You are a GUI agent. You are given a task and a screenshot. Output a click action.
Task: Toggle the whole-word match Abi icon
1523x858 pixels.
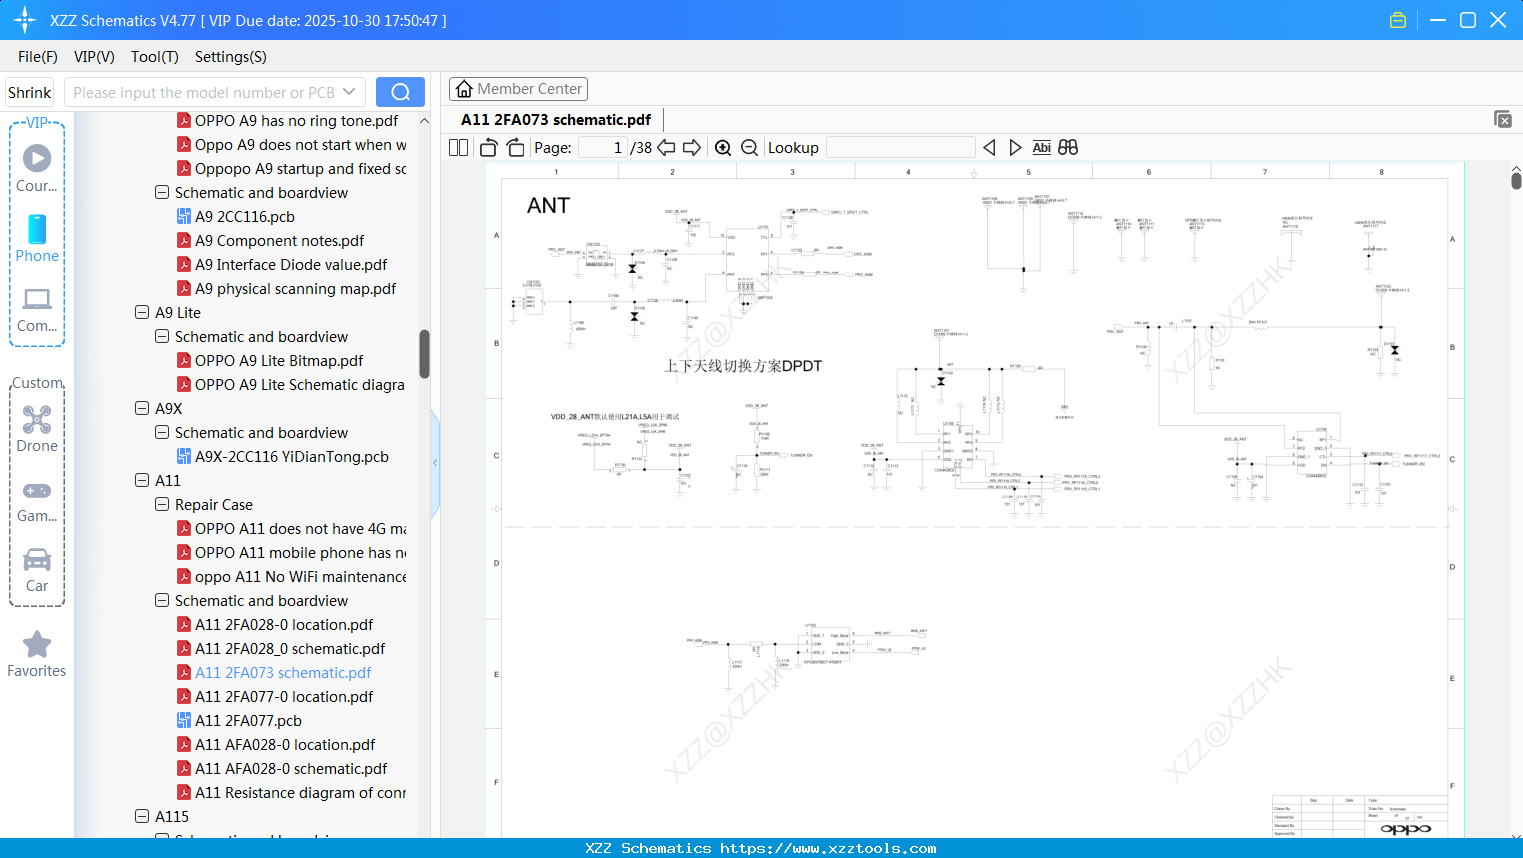1041,148
